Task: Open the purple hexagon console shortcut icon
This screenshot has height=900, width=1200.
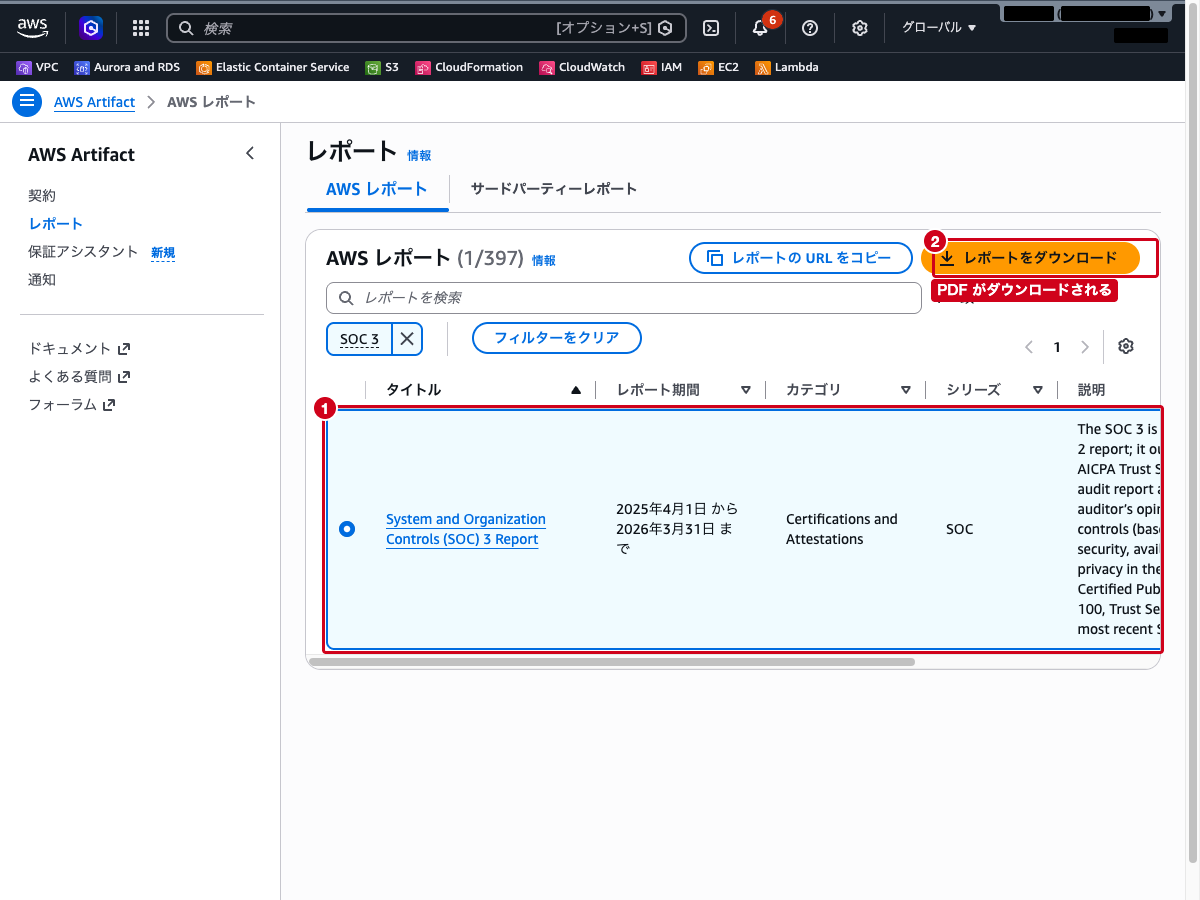Action: pos(91,28)
